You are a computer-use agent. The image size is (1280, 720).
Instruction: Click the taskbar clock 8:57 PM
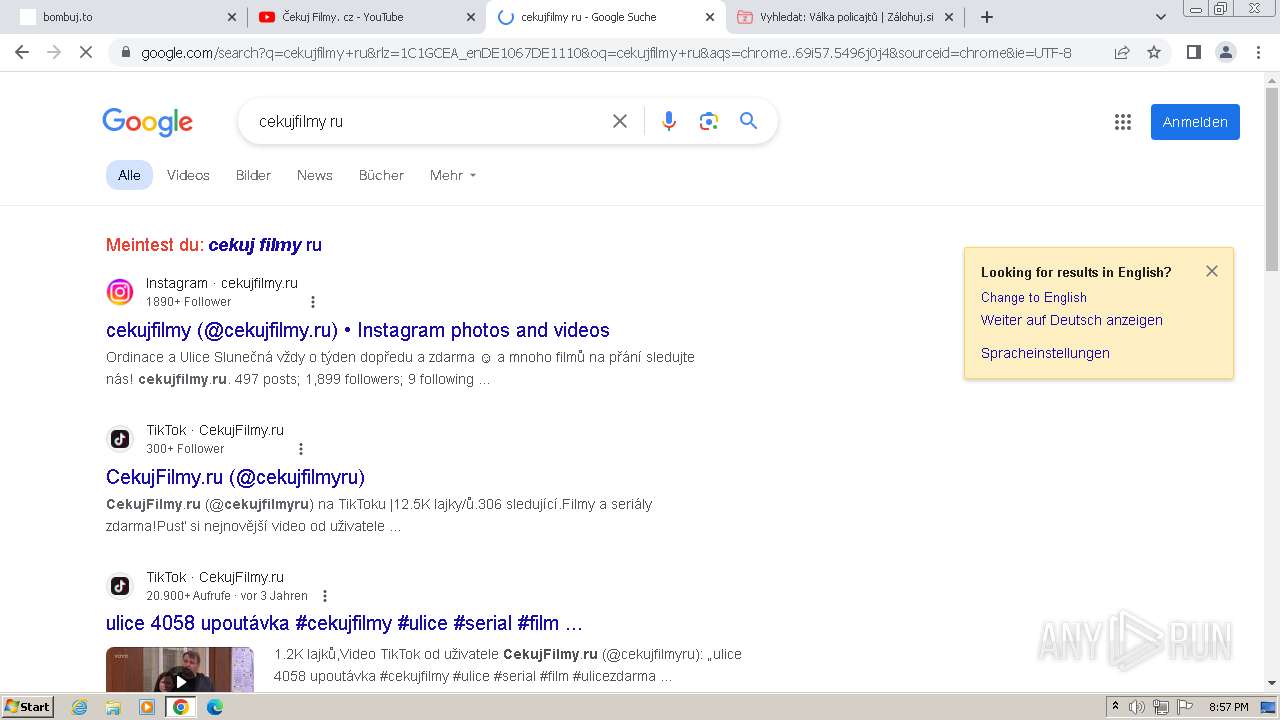tap(1229, 707)
